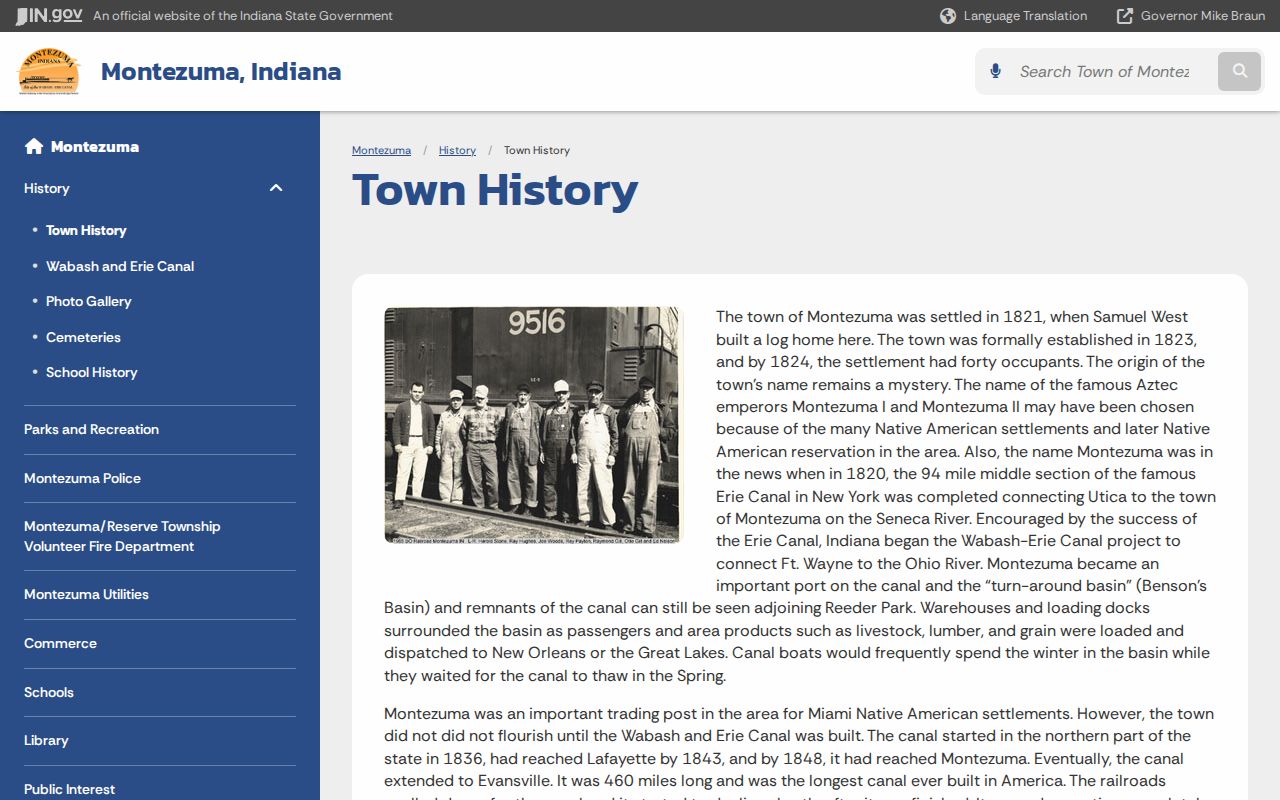Collapse the History sidebar section chevron
The width and height of the screenshot is (1280, 800).
[276, 188]
